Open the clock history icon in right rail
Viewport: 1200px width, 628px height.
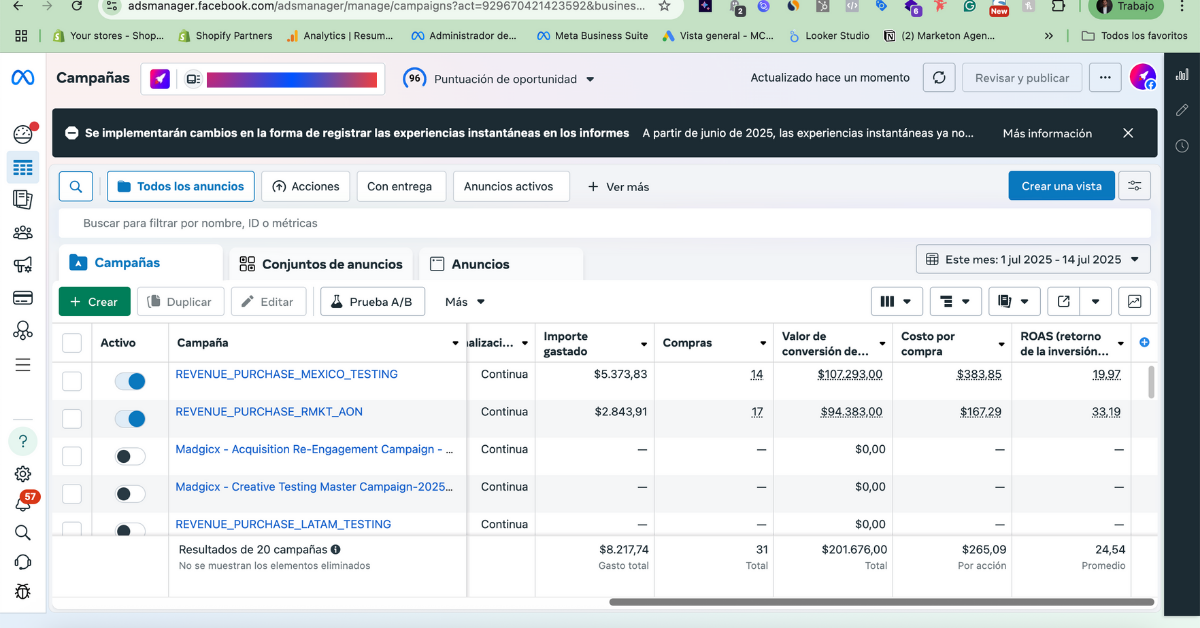pyautogui.click(x=1182, y=146)
